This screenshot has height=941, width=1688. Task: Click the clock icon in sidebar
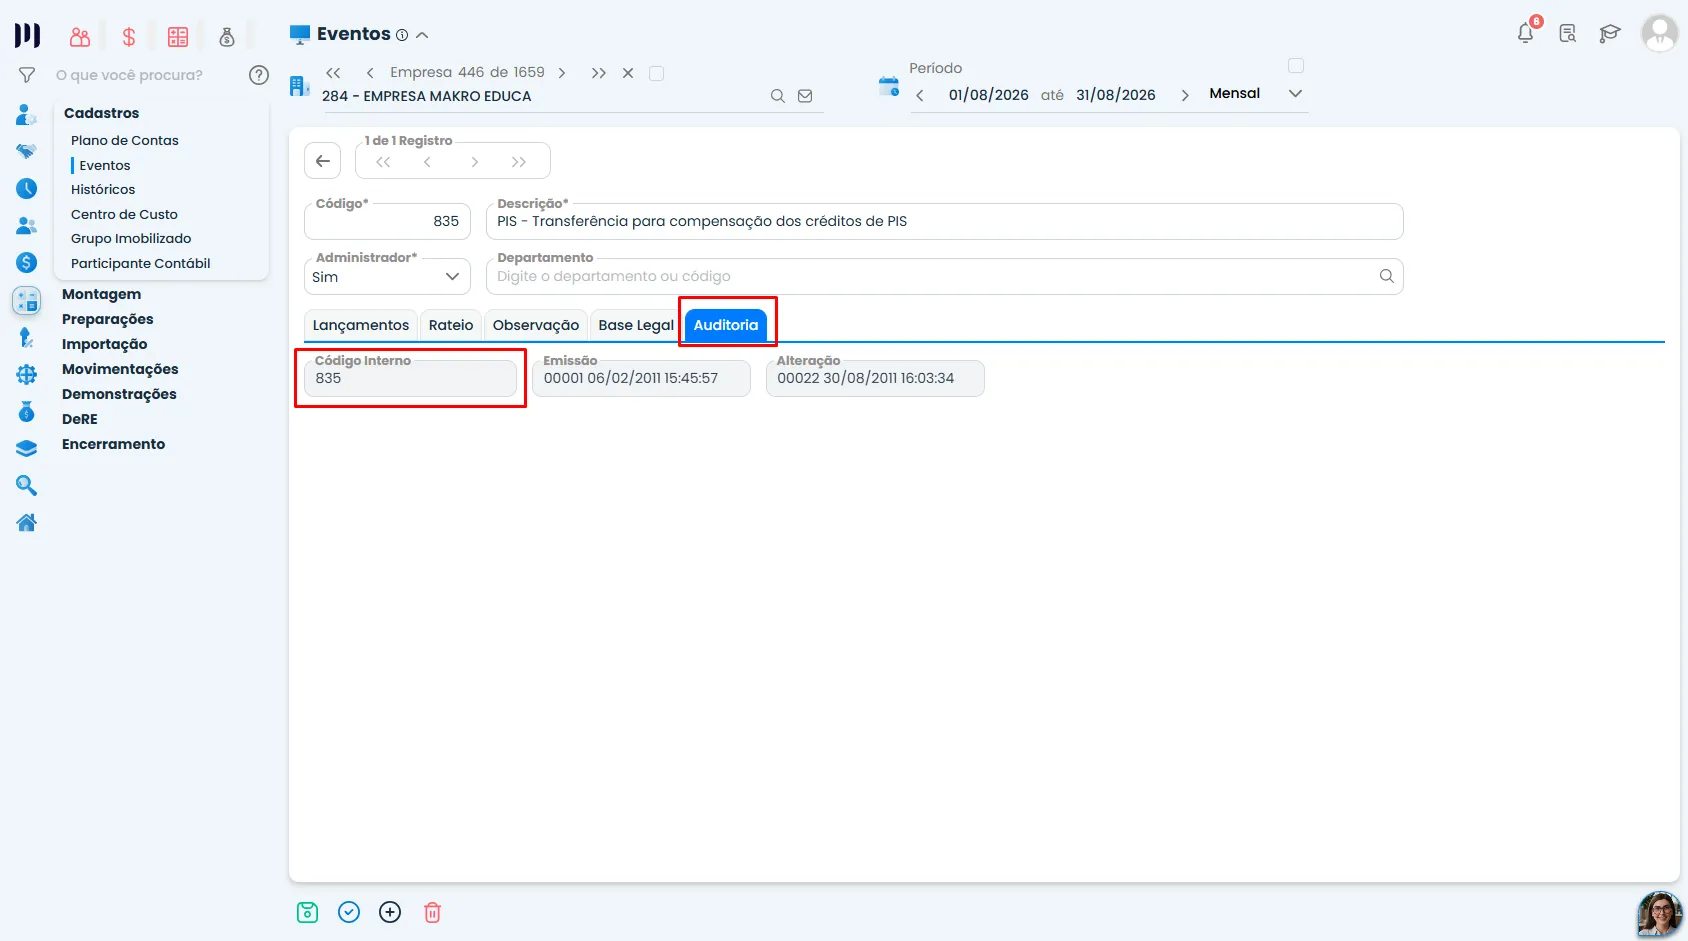click(x=27, y=189)
